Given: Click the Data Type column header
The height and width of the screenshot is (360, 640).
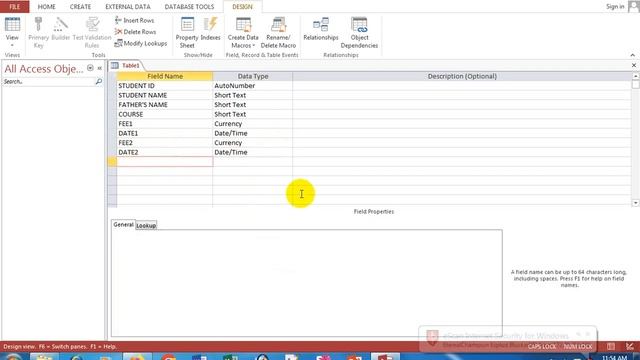Looking at the screenshot, I should tap(253, 76).
